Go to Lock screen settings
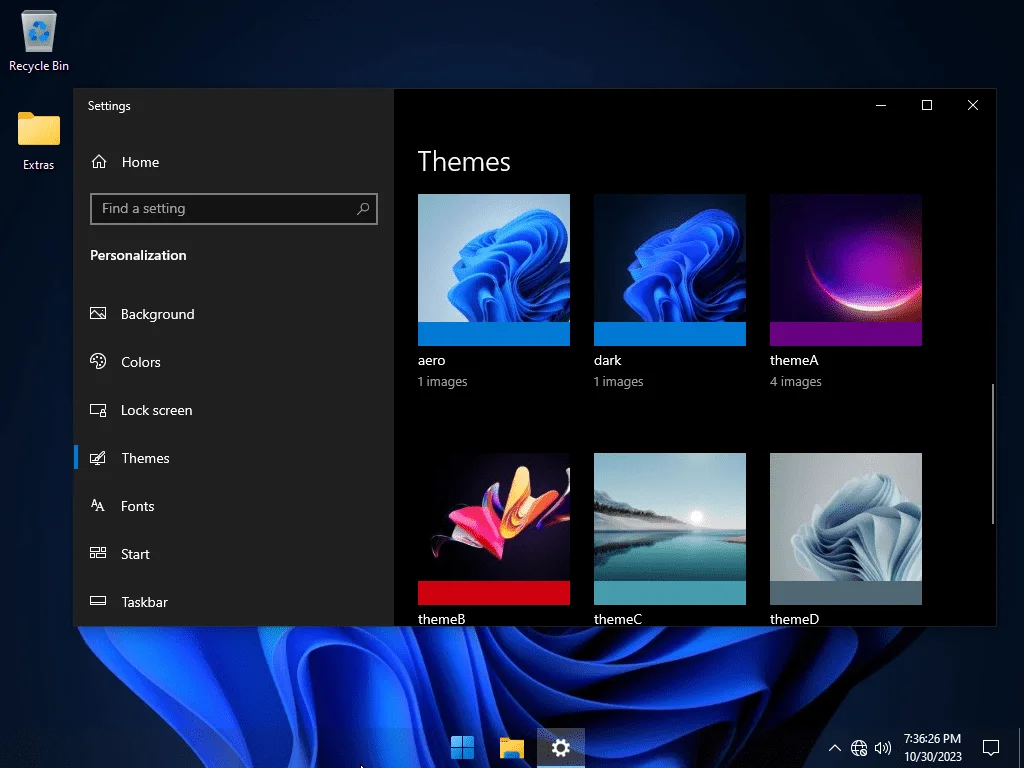The image size is (1024, 768). 234,410
